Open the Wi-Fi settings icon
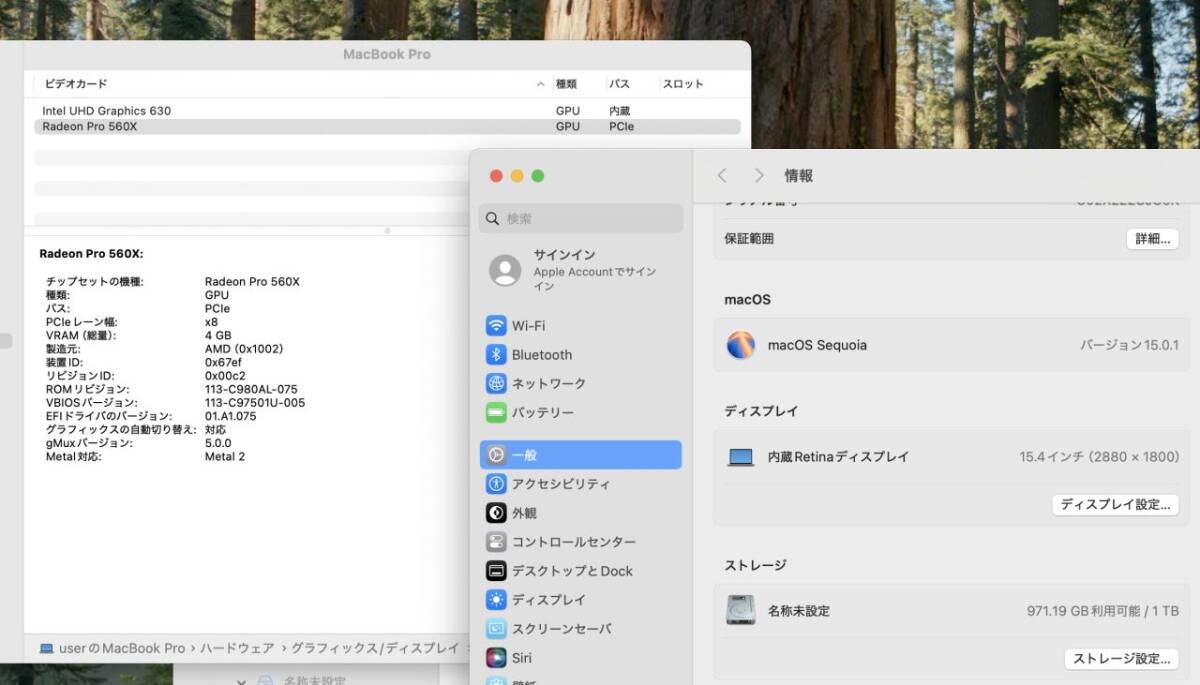The width and height of the screenshot is (1200, 685). [496, 326]
